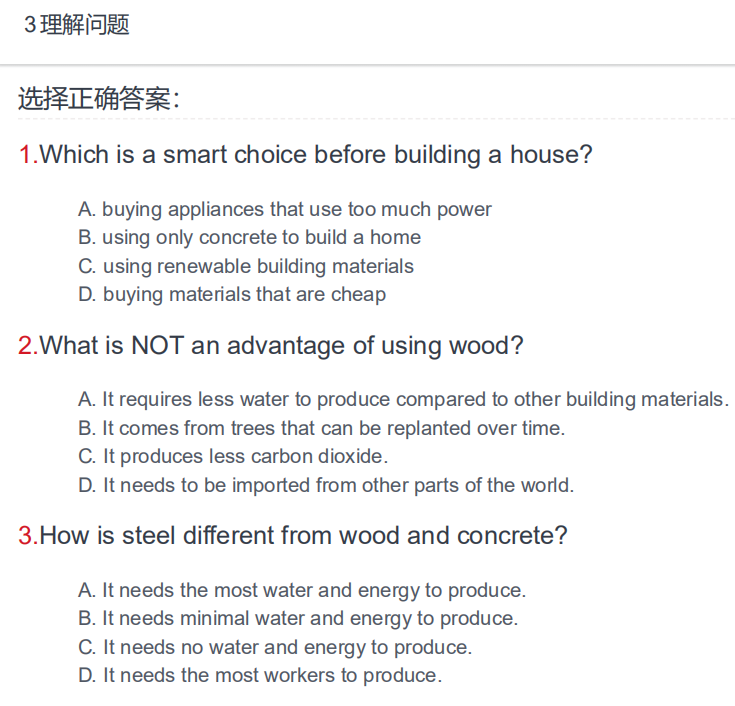Viewport: 735px width, 706px height.
Task: Select answer A buying appliances too much power
Action: (x=285, y=210)
